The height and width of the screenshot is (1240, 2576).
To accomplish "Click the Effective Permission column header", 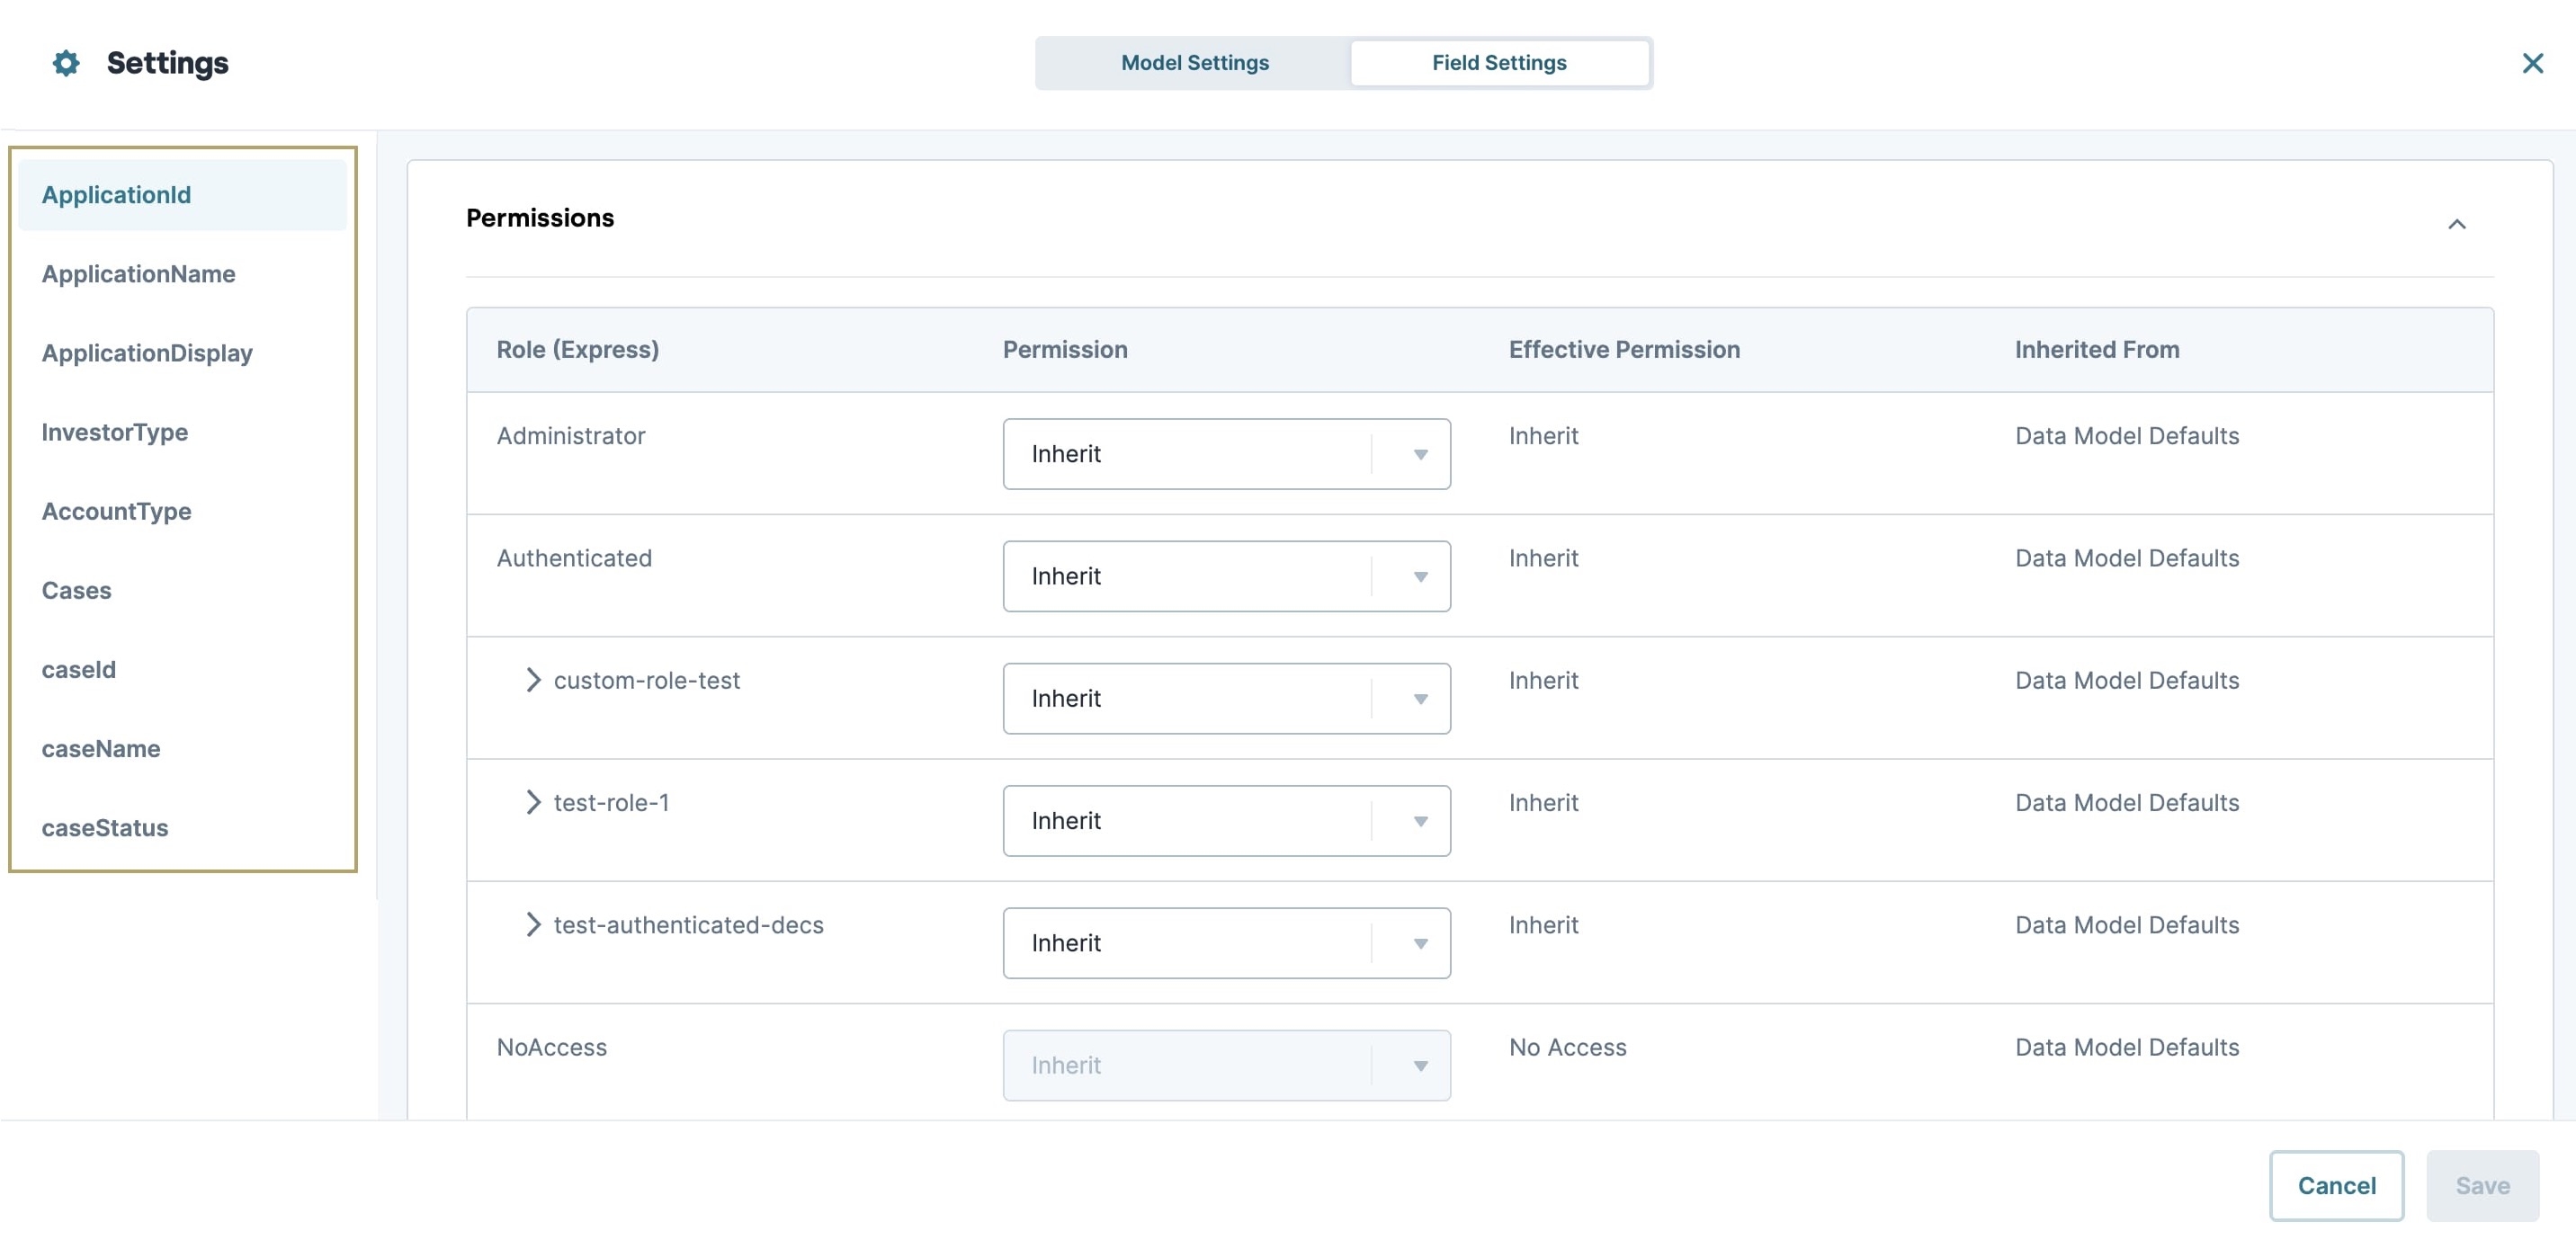I will coord(1624,349).
